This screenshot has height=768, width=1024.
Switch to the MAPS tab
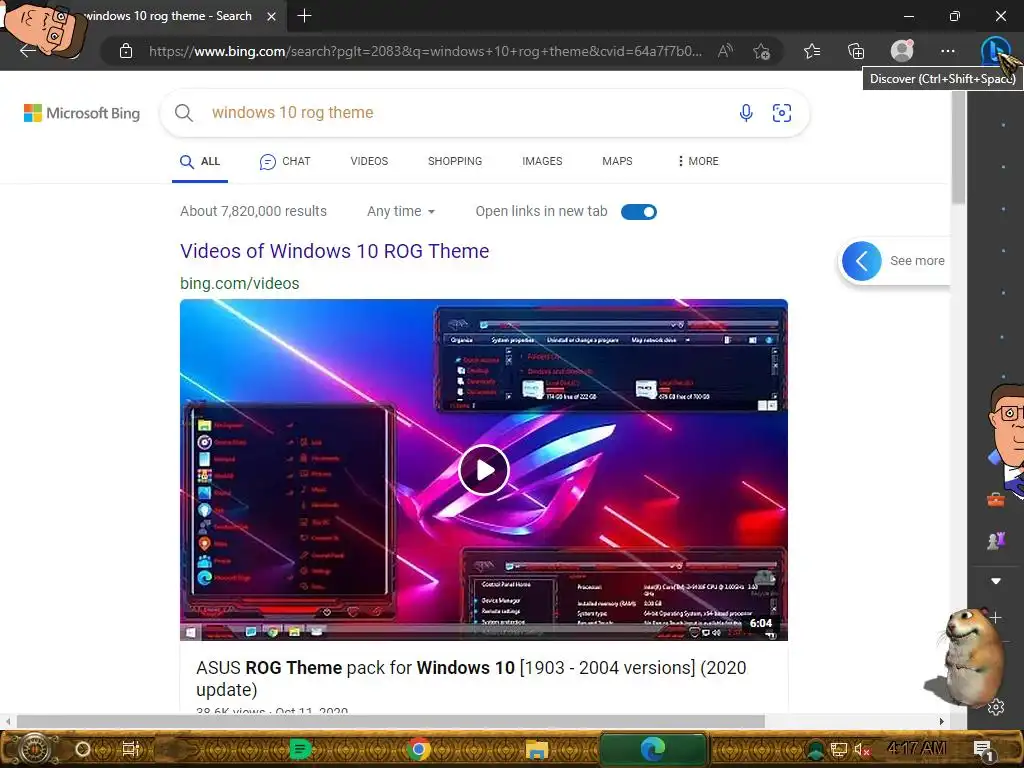click(x=617, y=161)
